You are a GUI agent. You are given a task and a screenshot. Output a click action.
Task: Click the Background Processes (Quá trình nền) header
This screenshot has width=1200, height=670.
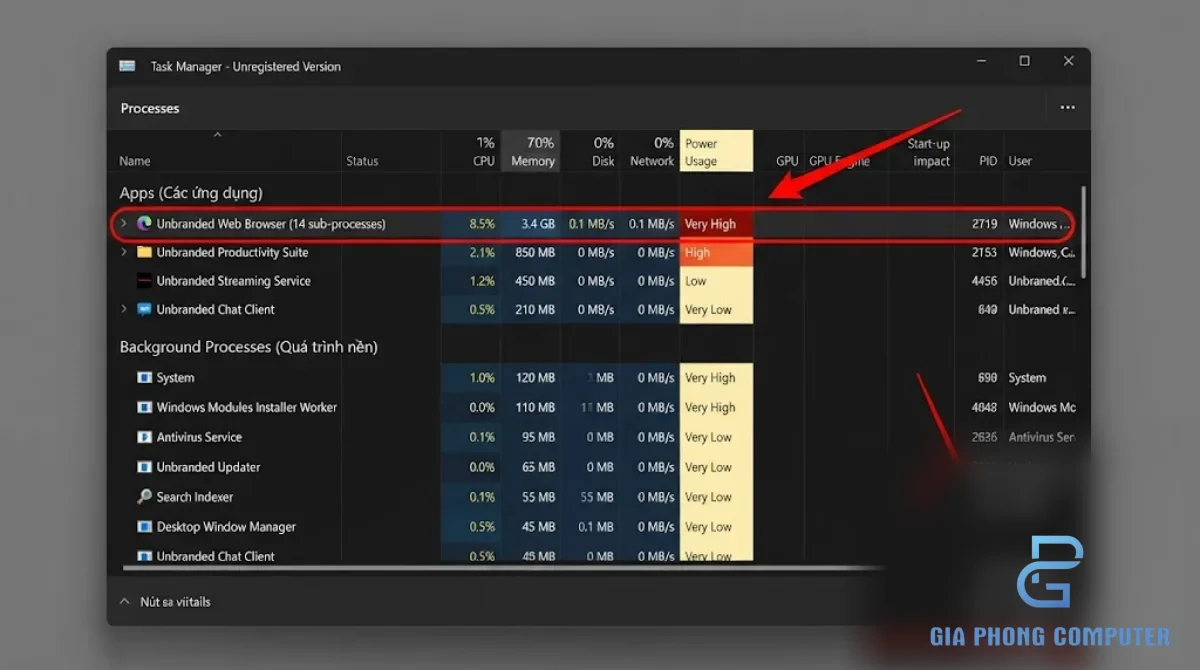tap(249, 347)
